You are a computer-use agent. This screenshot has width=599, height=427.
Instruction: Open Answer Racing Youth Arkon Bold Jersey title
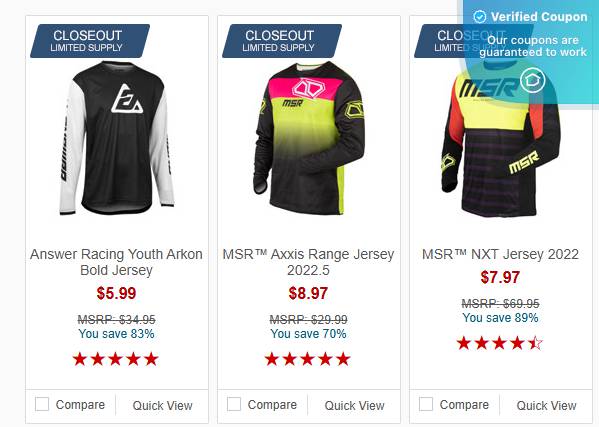(117, 262)
